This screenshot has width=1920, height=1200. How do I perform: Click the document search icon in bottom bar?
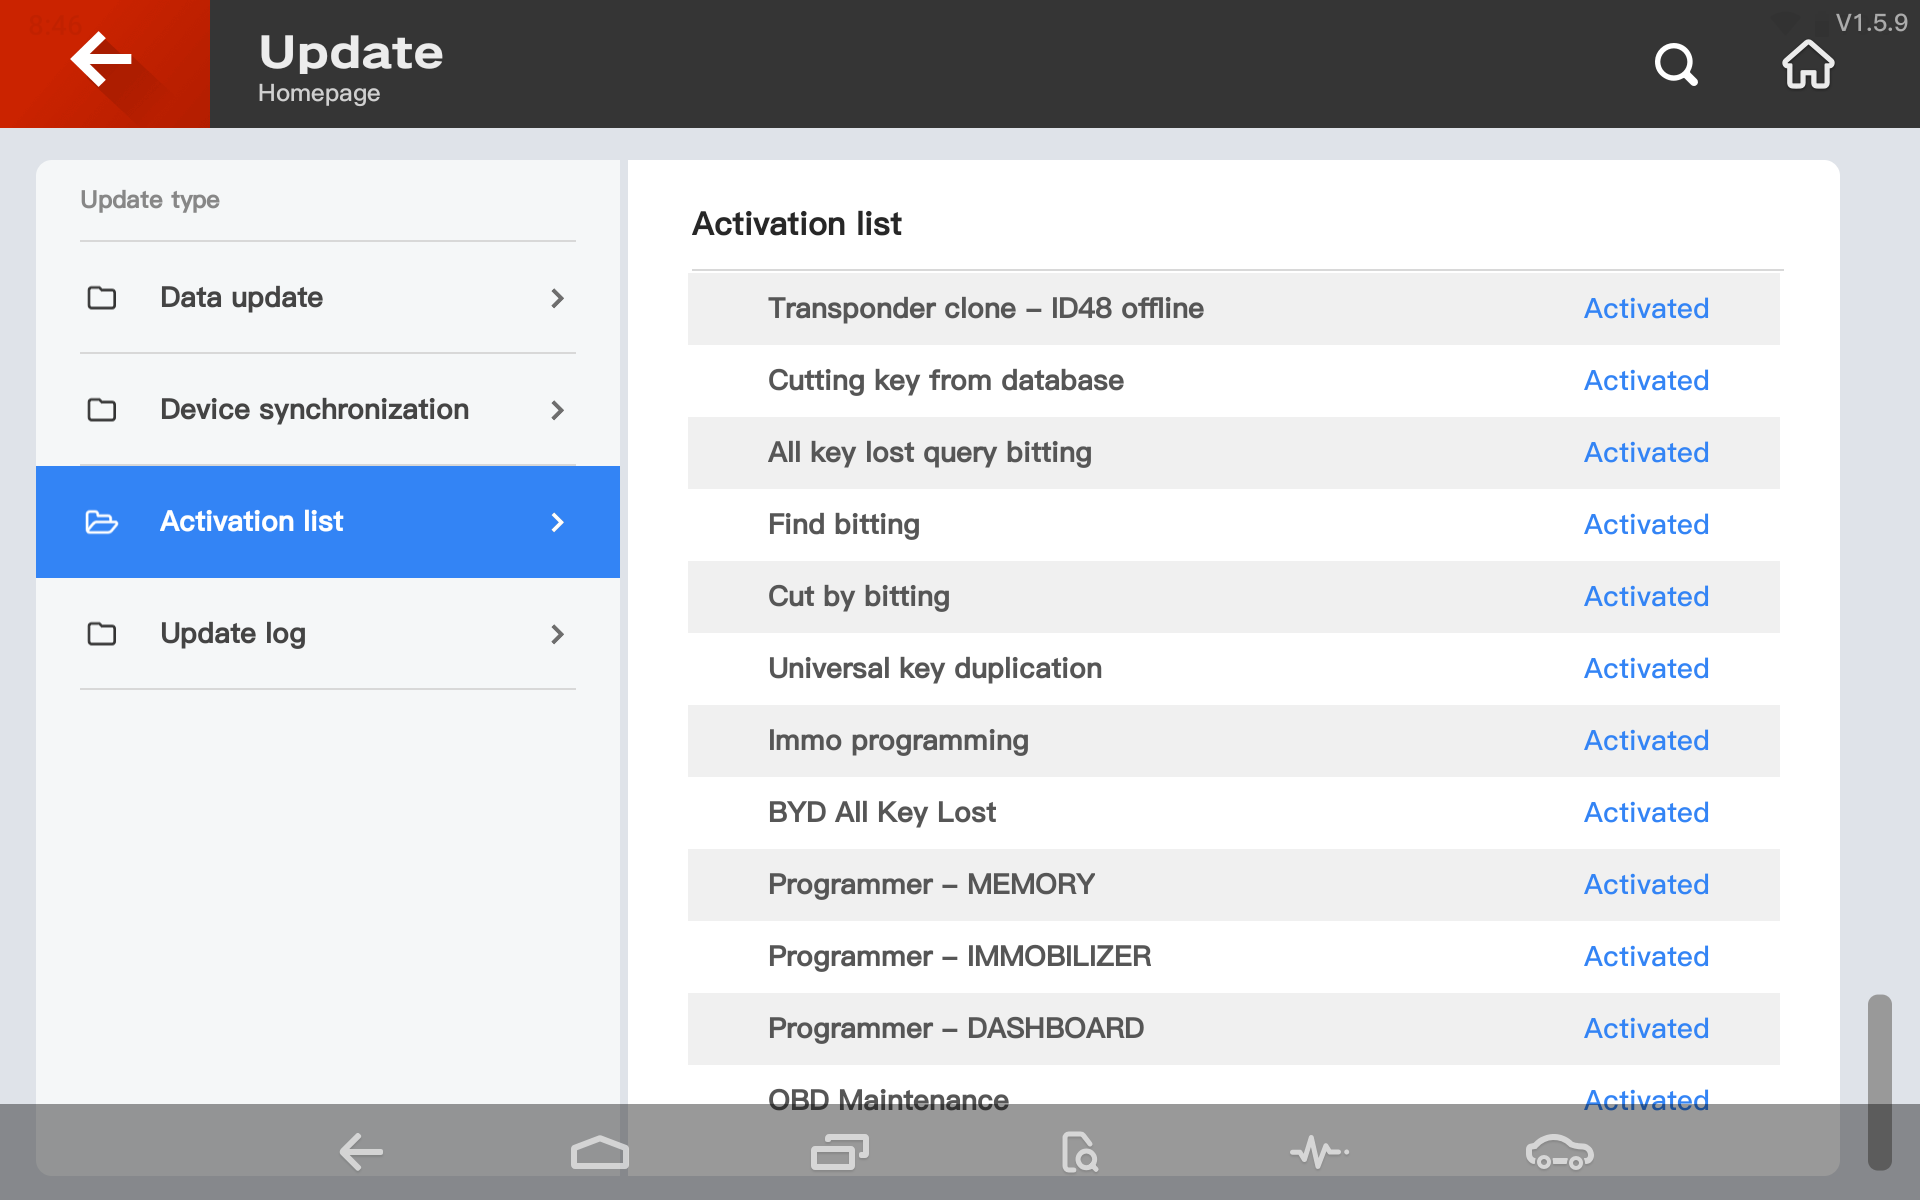pos(1079,1152)
